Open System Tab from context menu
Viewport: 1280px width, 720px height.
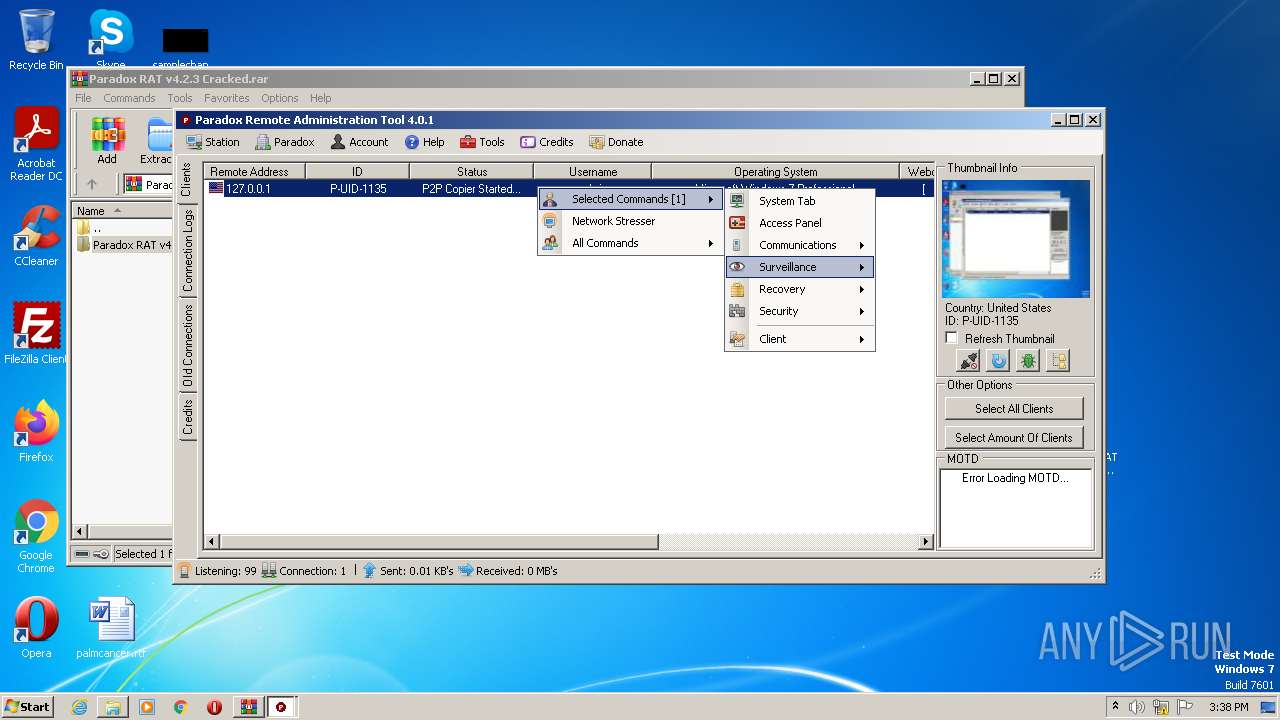point(800,201)
